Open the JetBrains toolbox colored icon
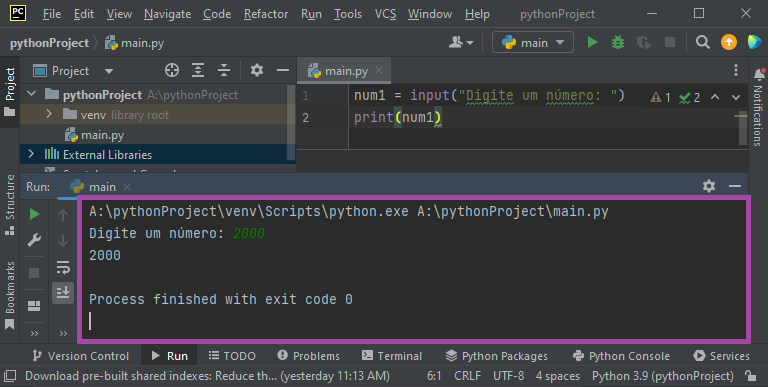 [755, 43]
